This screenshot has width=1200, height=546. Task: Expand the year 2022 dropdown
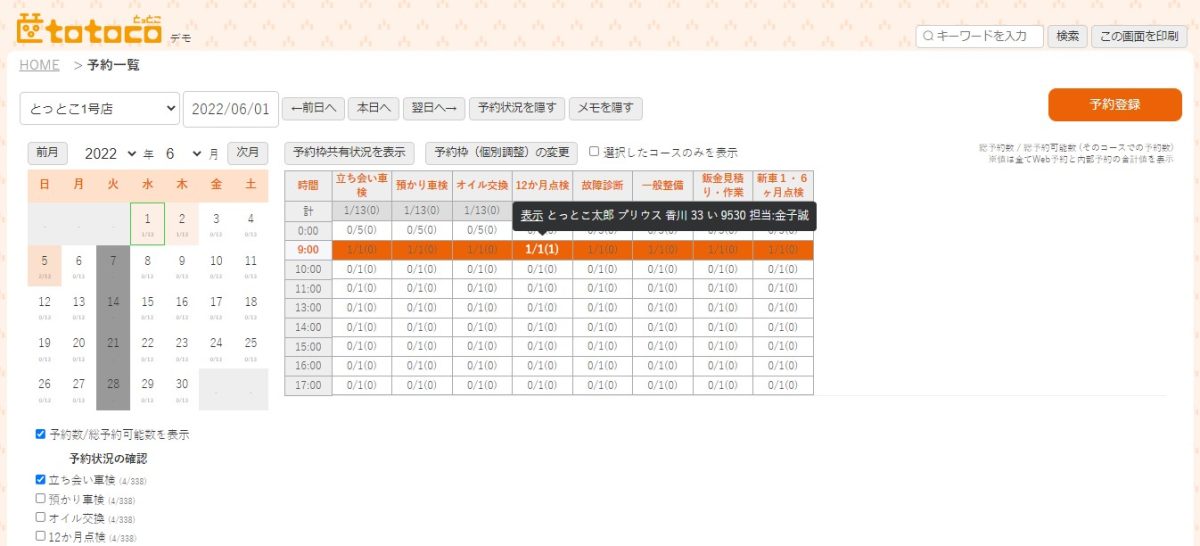tap(110, 154)
